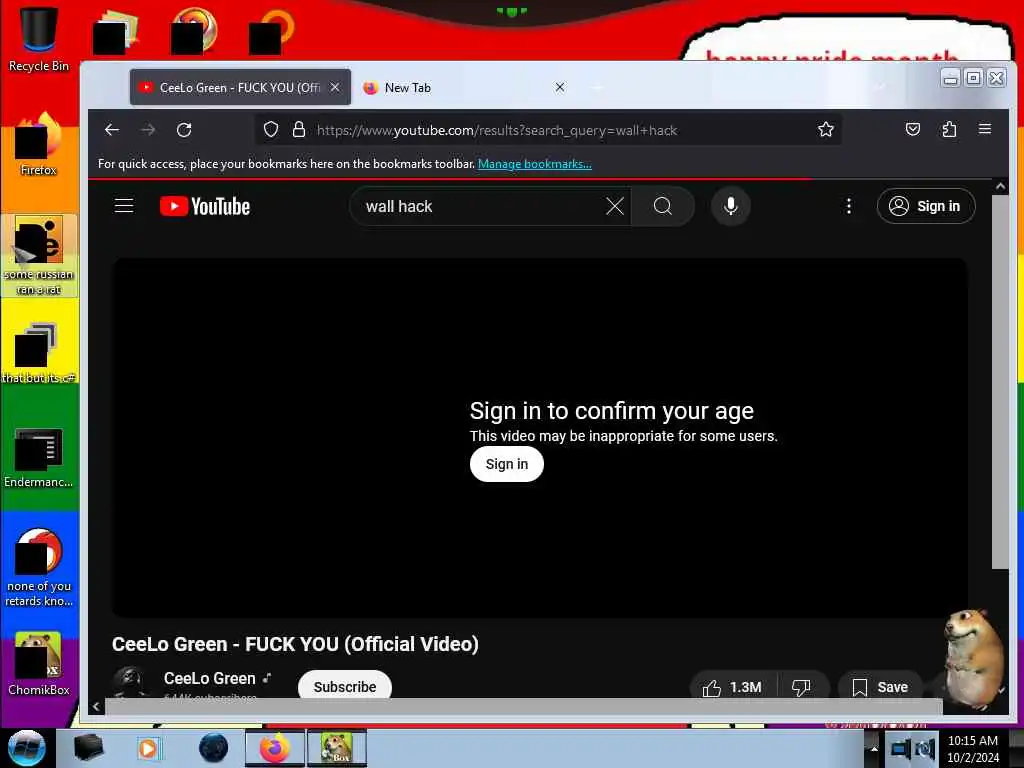Run the YouTube search magnifier button
The width and height of the screenshot is (1024, 768).
663,206
